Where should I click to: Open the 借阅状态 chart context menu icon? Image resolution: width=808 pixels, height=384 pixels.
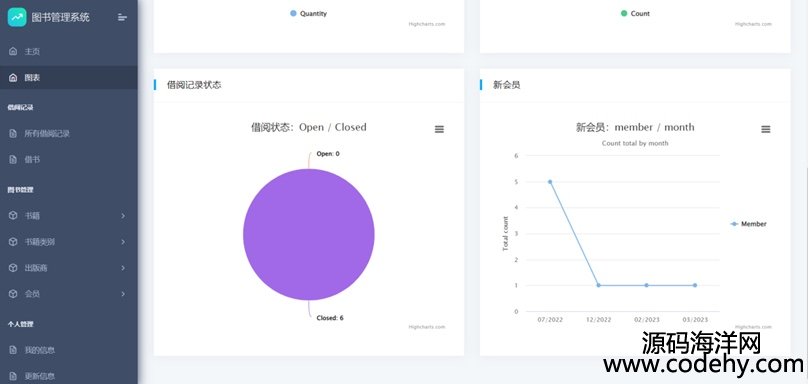pyautogui.click(x=439, y=129)
